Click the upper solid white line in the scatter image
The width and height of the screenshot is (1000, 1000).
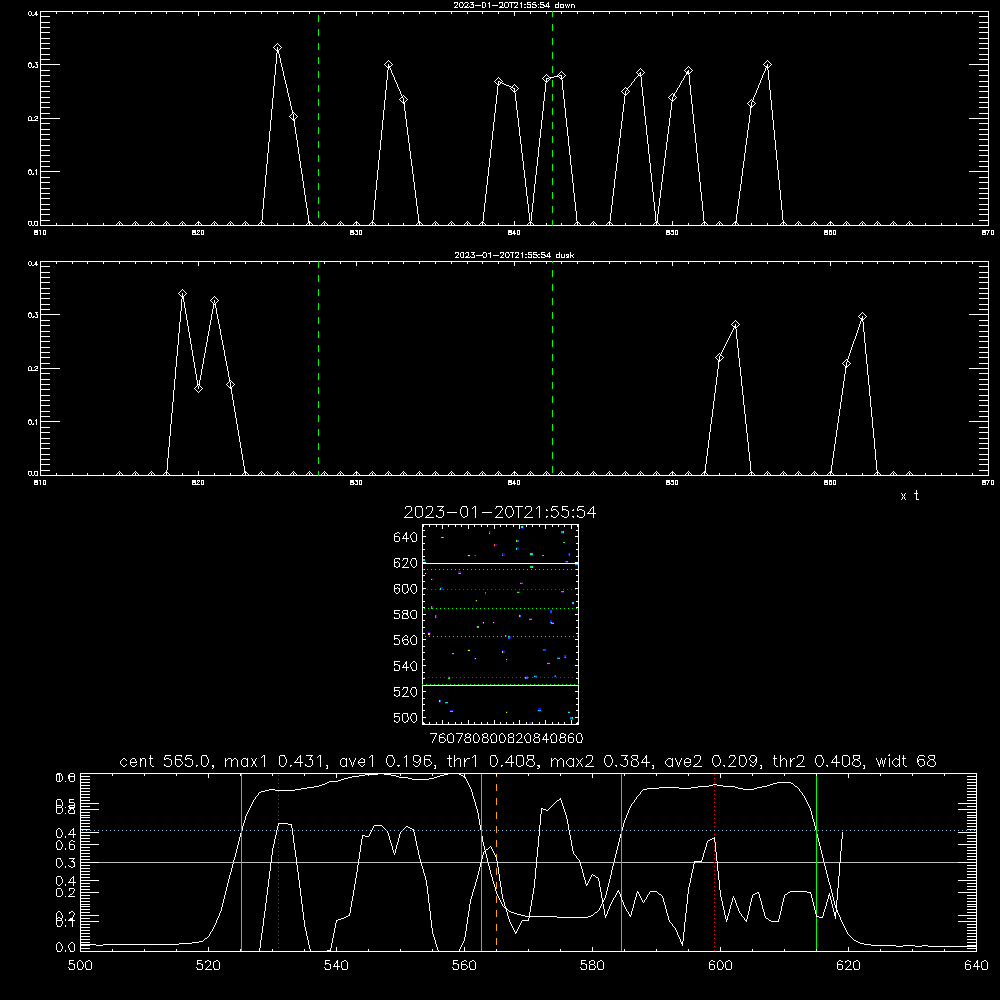coord(501,563)
